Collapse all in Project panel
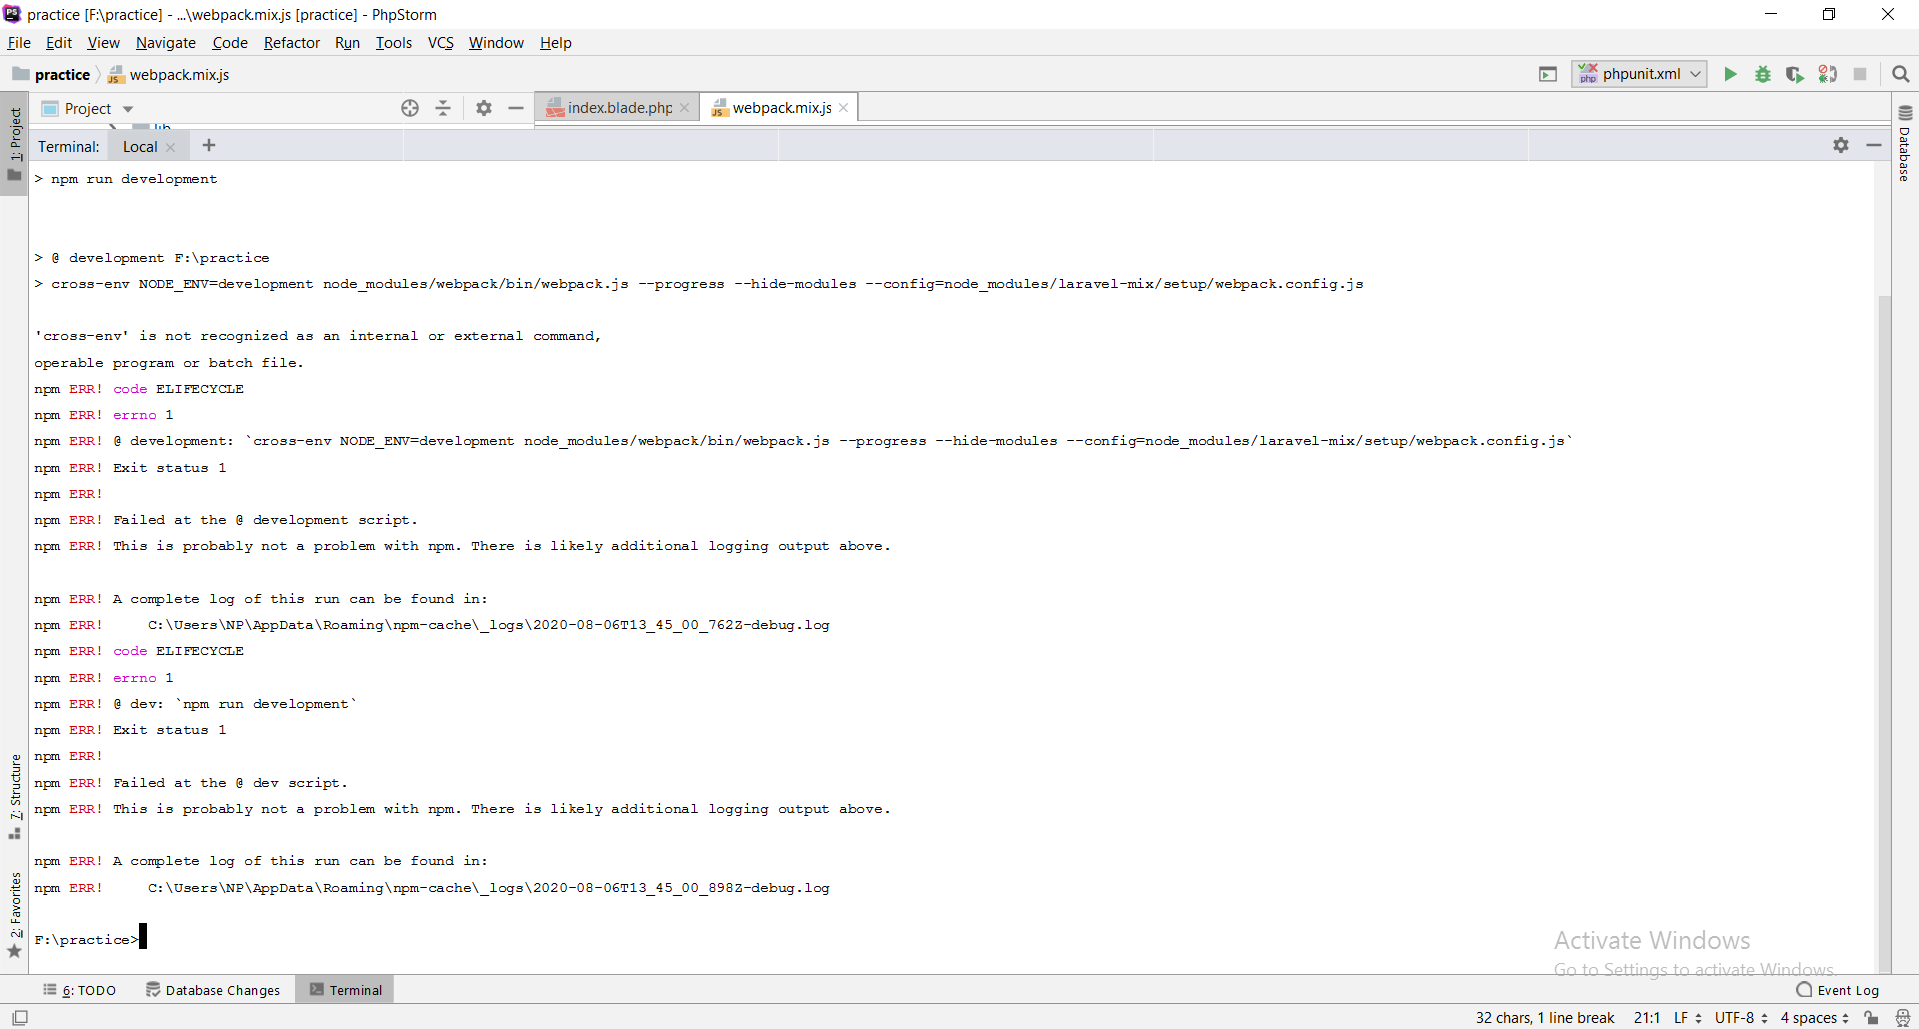Viewport: 1919px width, 1029px height. pyautogui.click(x=443, y=108)
